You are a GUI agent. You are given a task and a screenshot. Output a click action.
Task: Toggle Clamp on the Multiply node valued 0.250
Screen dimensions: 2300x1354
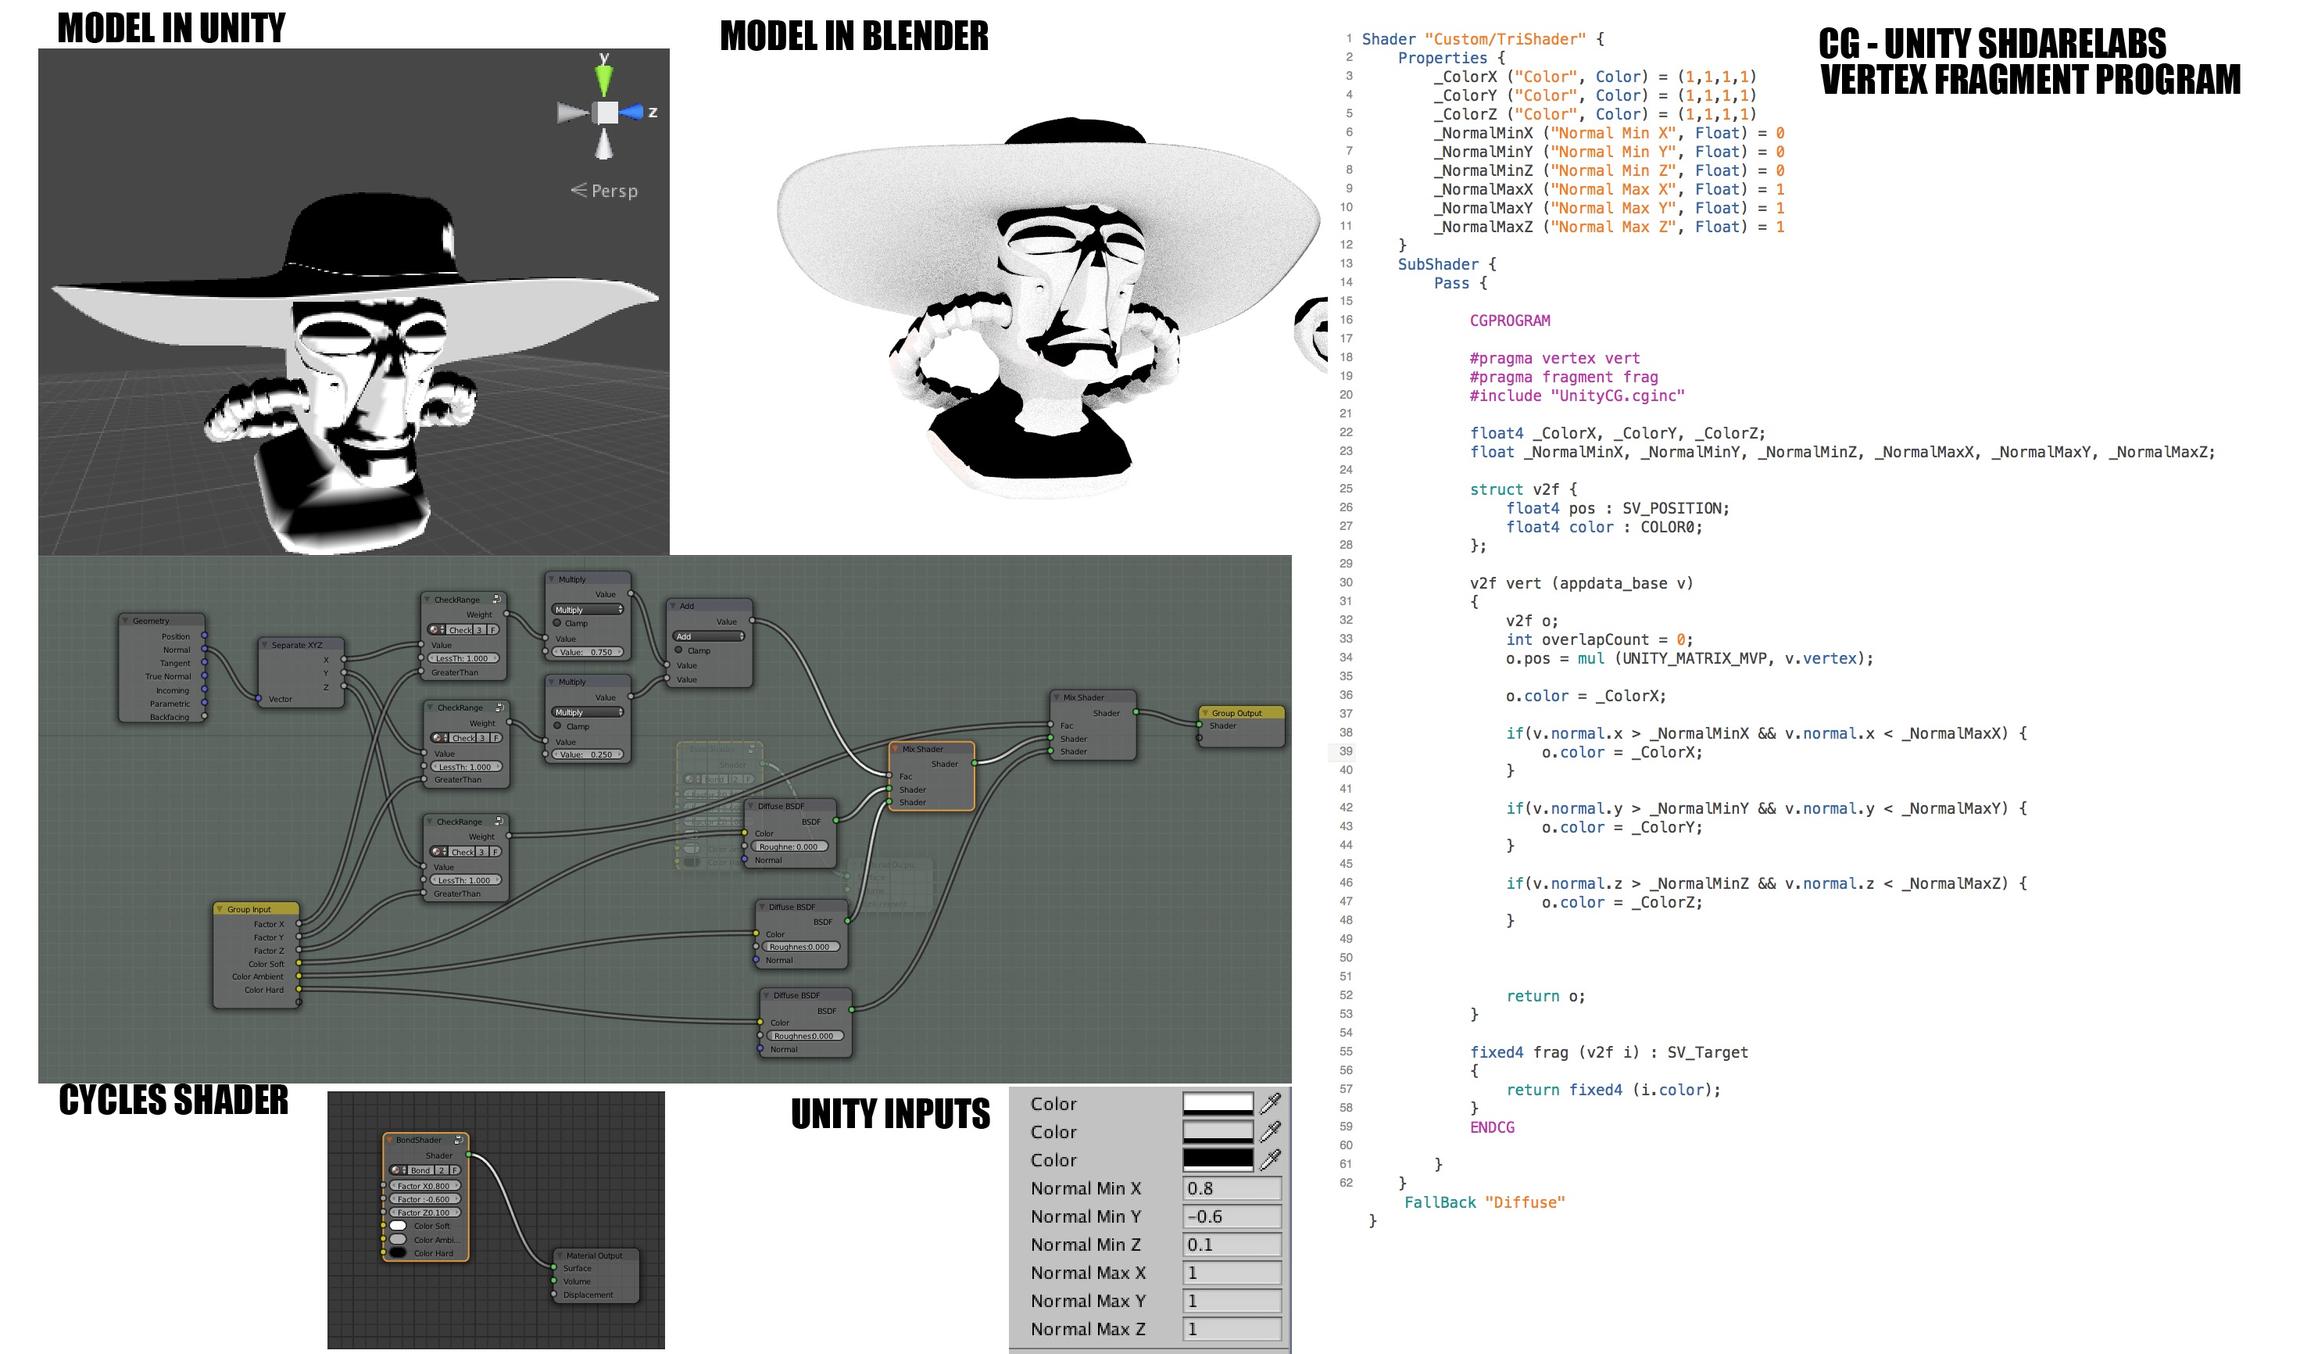(557, 726)
